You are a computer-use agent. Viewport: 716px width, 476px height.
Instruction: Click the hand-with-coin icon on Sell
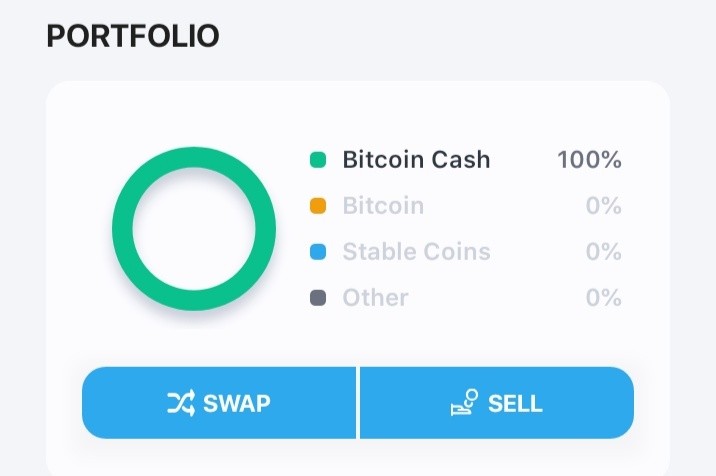[464, 402]
